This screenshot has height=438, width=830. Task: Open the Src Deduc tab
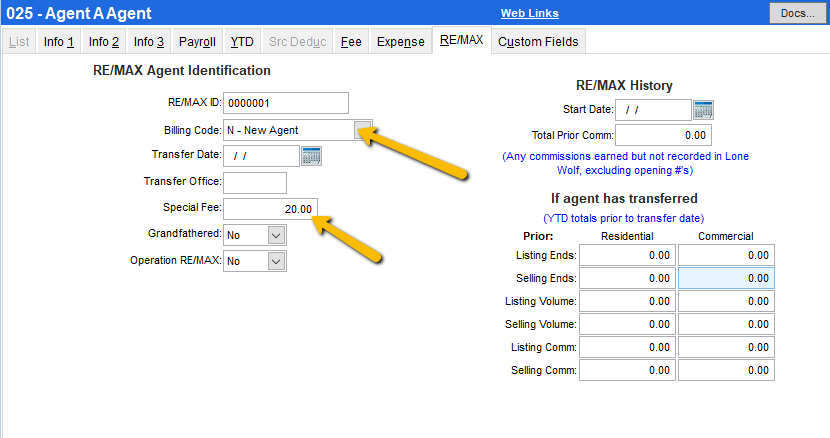[297, 41]
